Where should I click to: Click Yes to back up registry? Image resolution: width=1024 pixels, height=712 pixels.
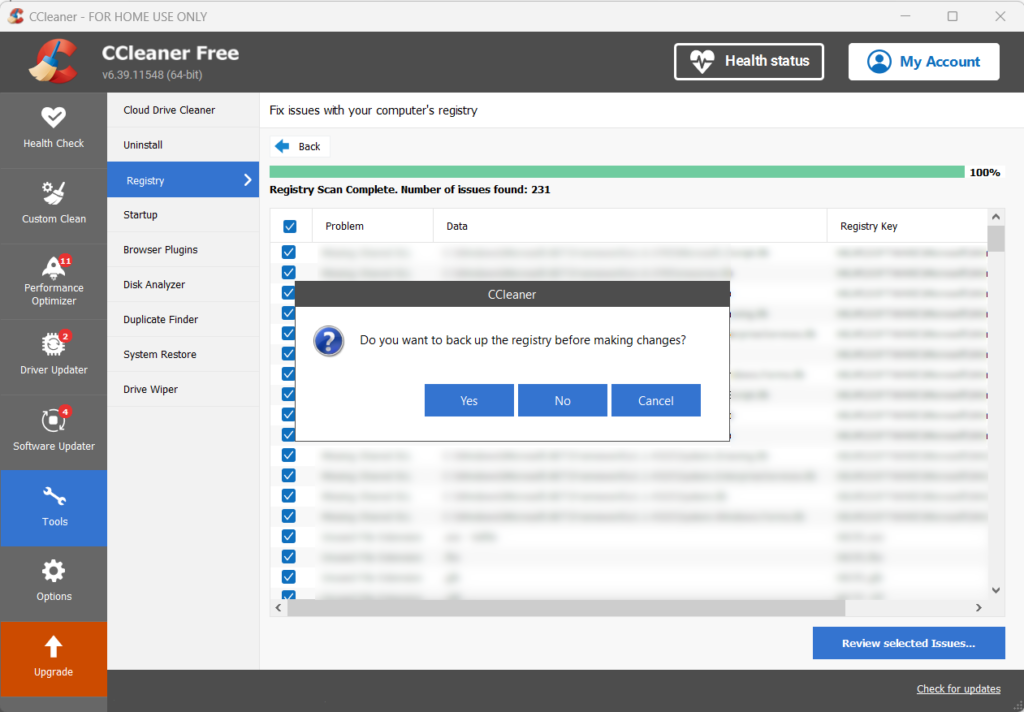tap(469, 400)
